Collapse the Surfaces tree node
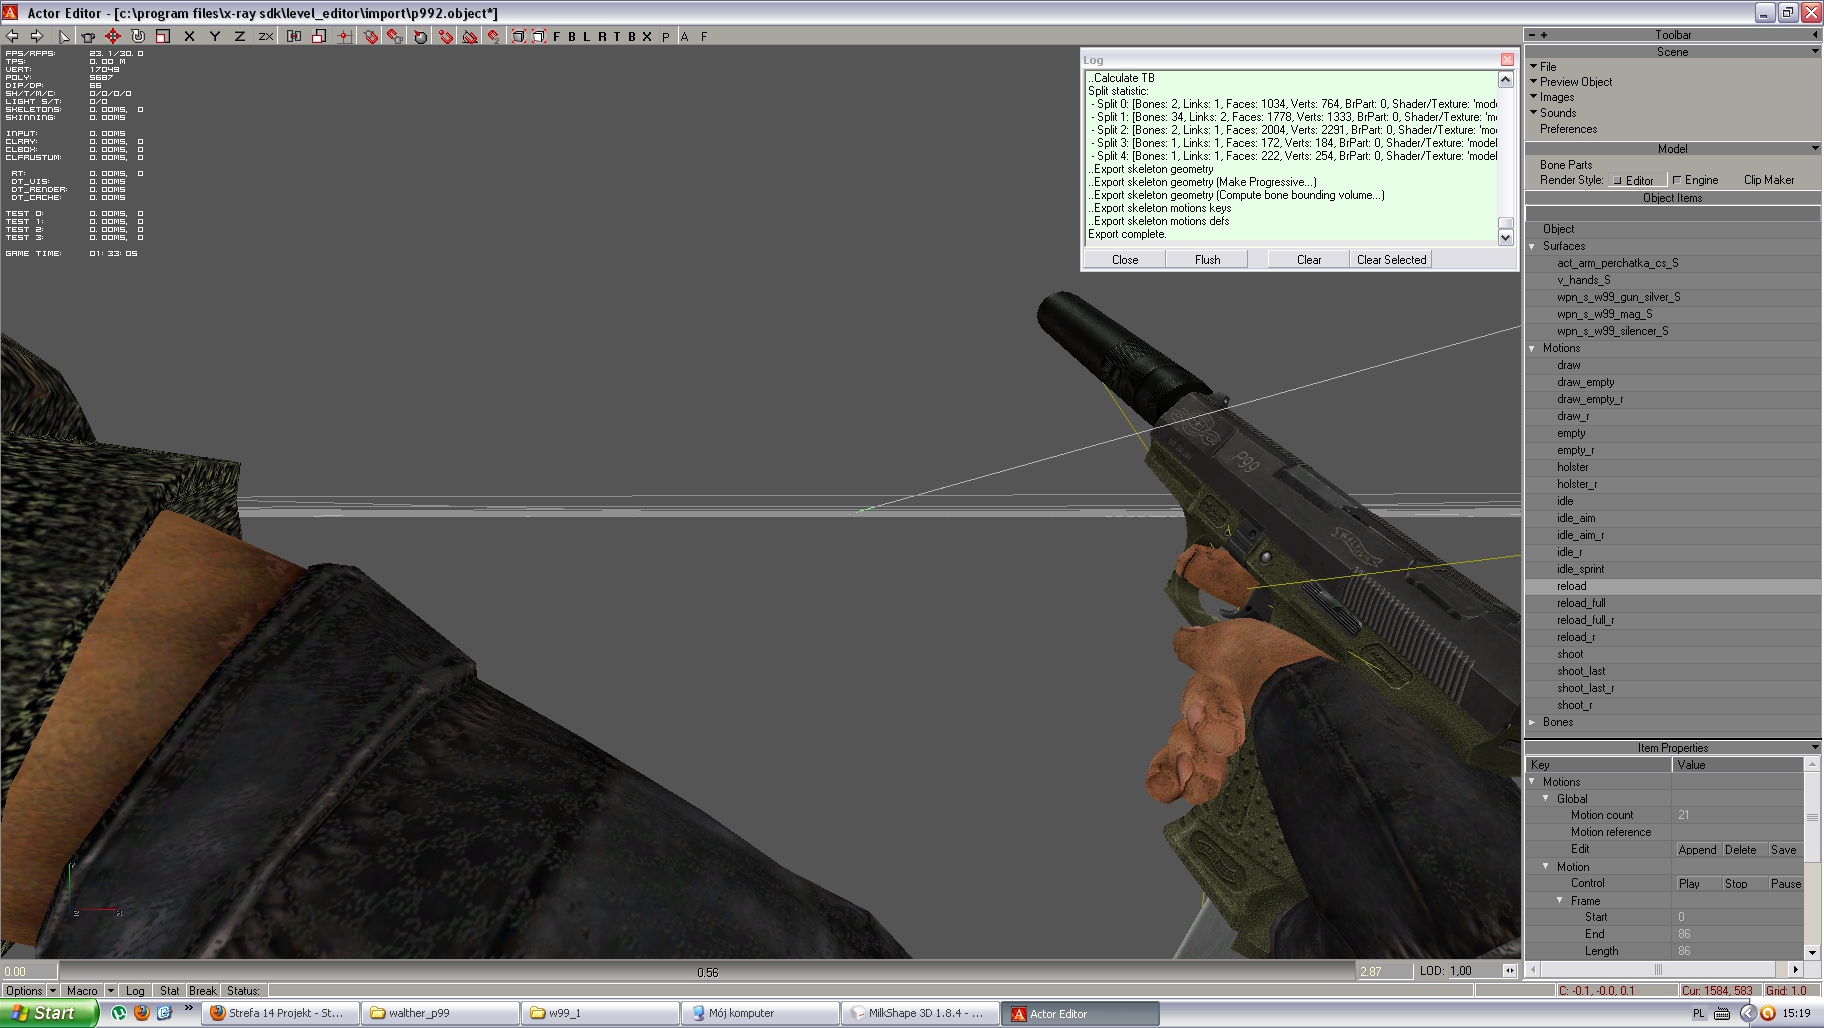Viewport: 1824px width, 1028px height. (1532, 246)
